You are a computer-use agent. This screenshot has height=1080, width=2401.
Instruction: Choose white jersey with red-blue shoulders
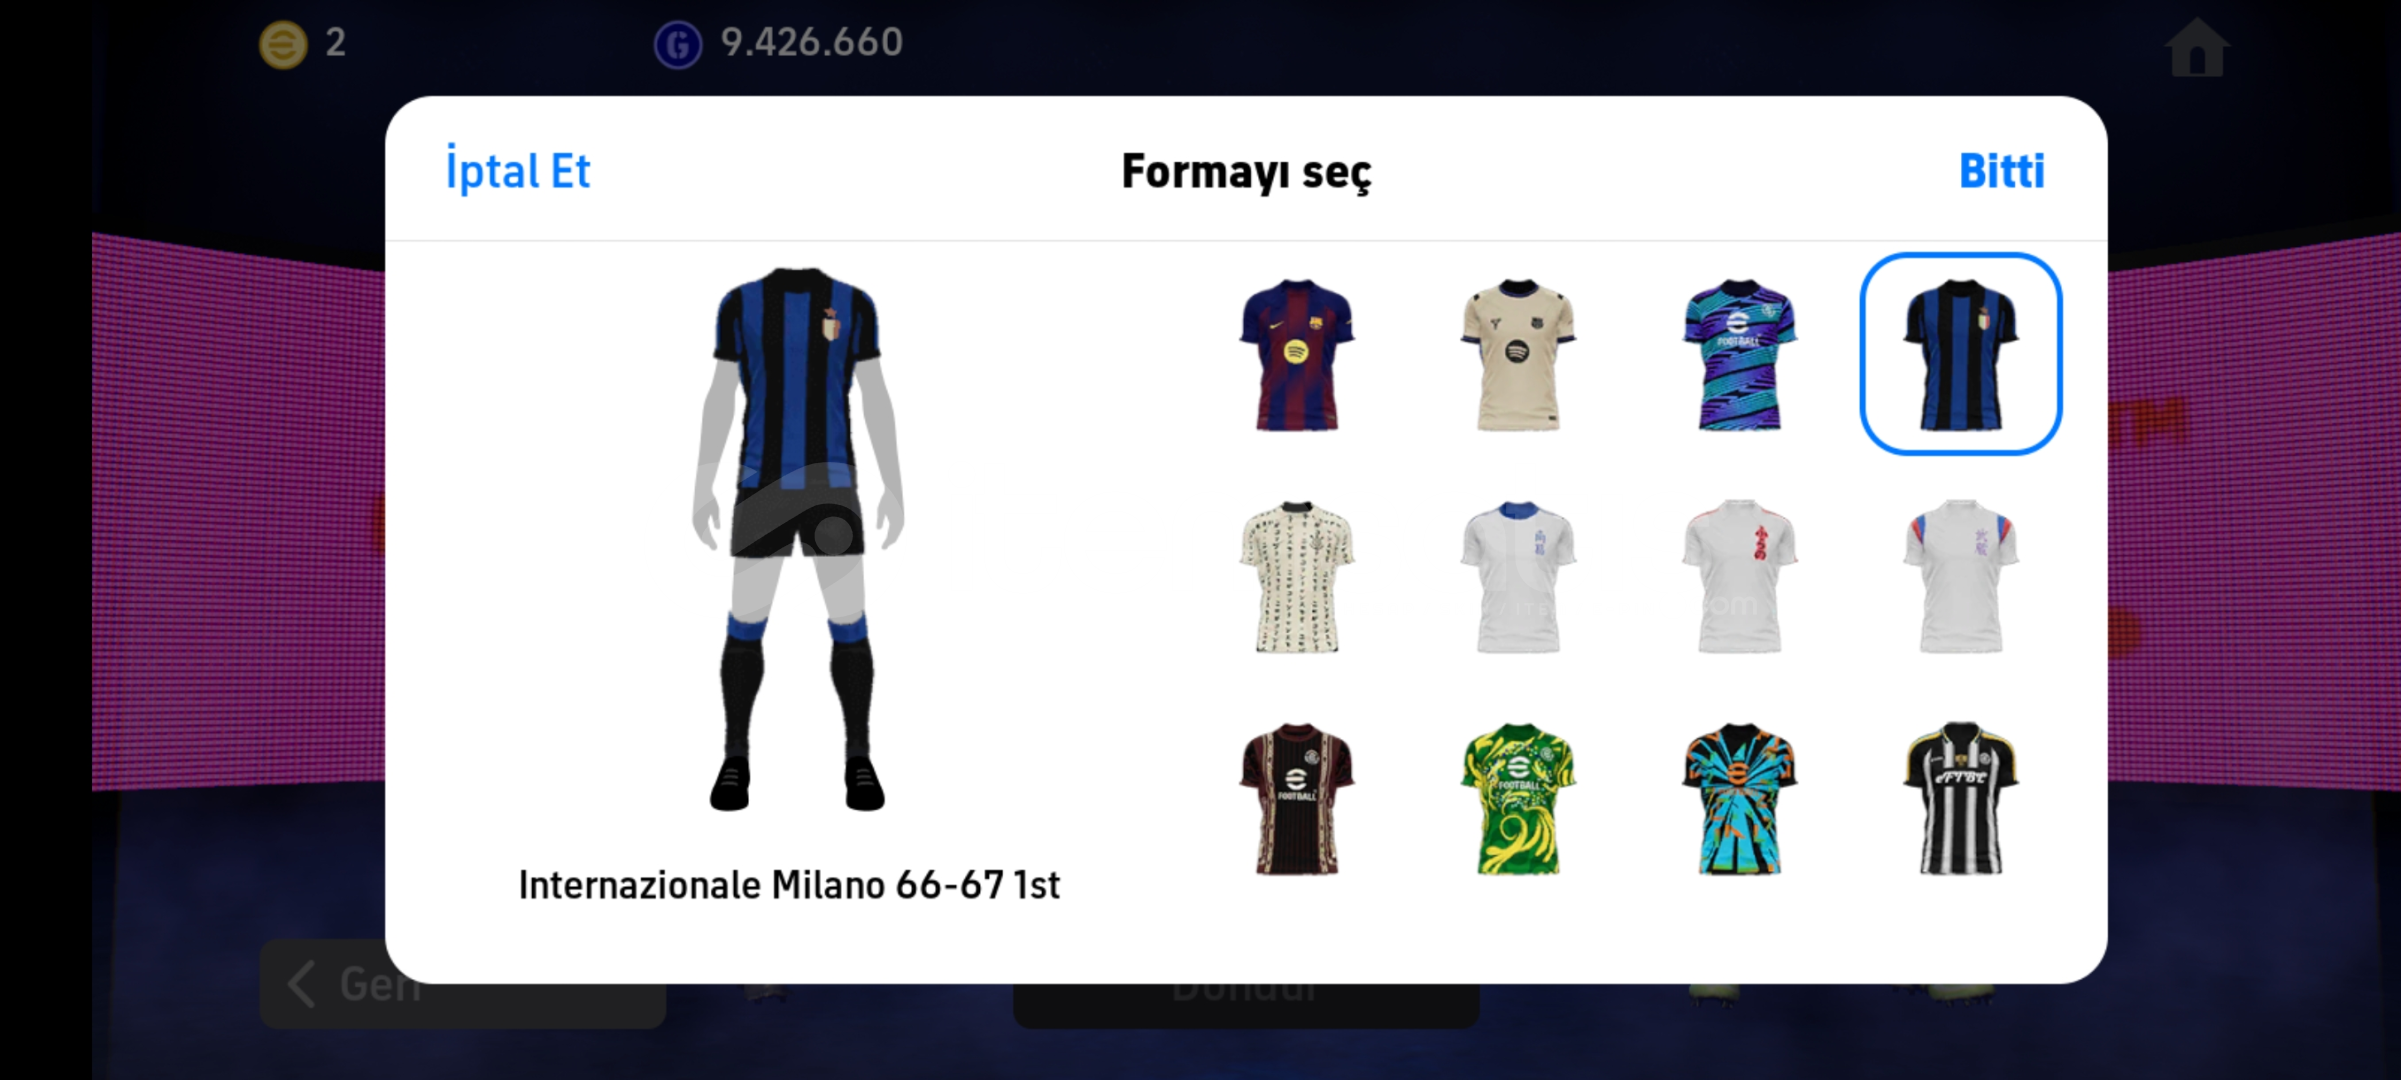tap(1960, 577)
